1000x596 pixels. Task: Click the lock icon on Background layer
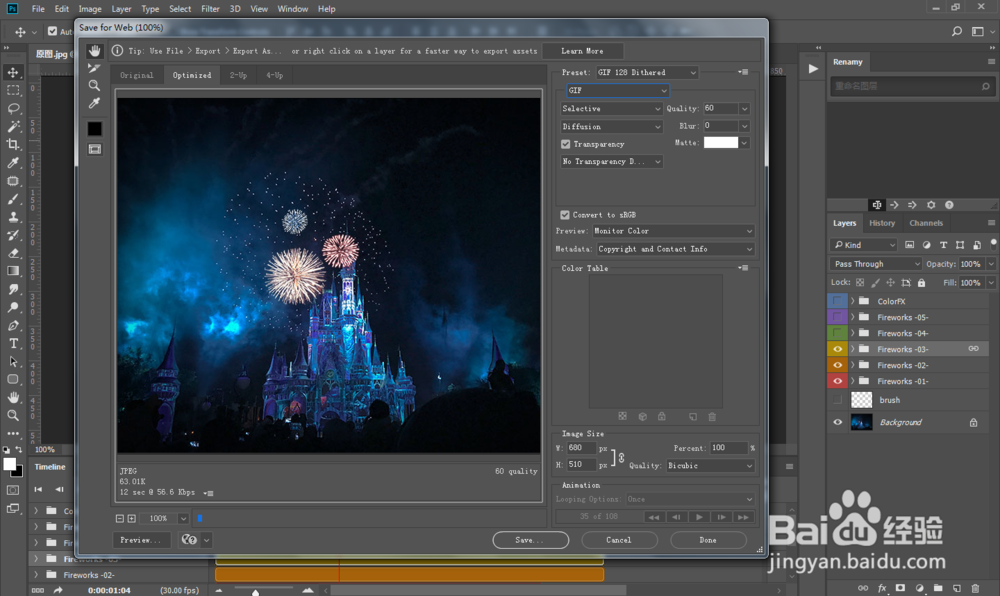click(973, 422)
